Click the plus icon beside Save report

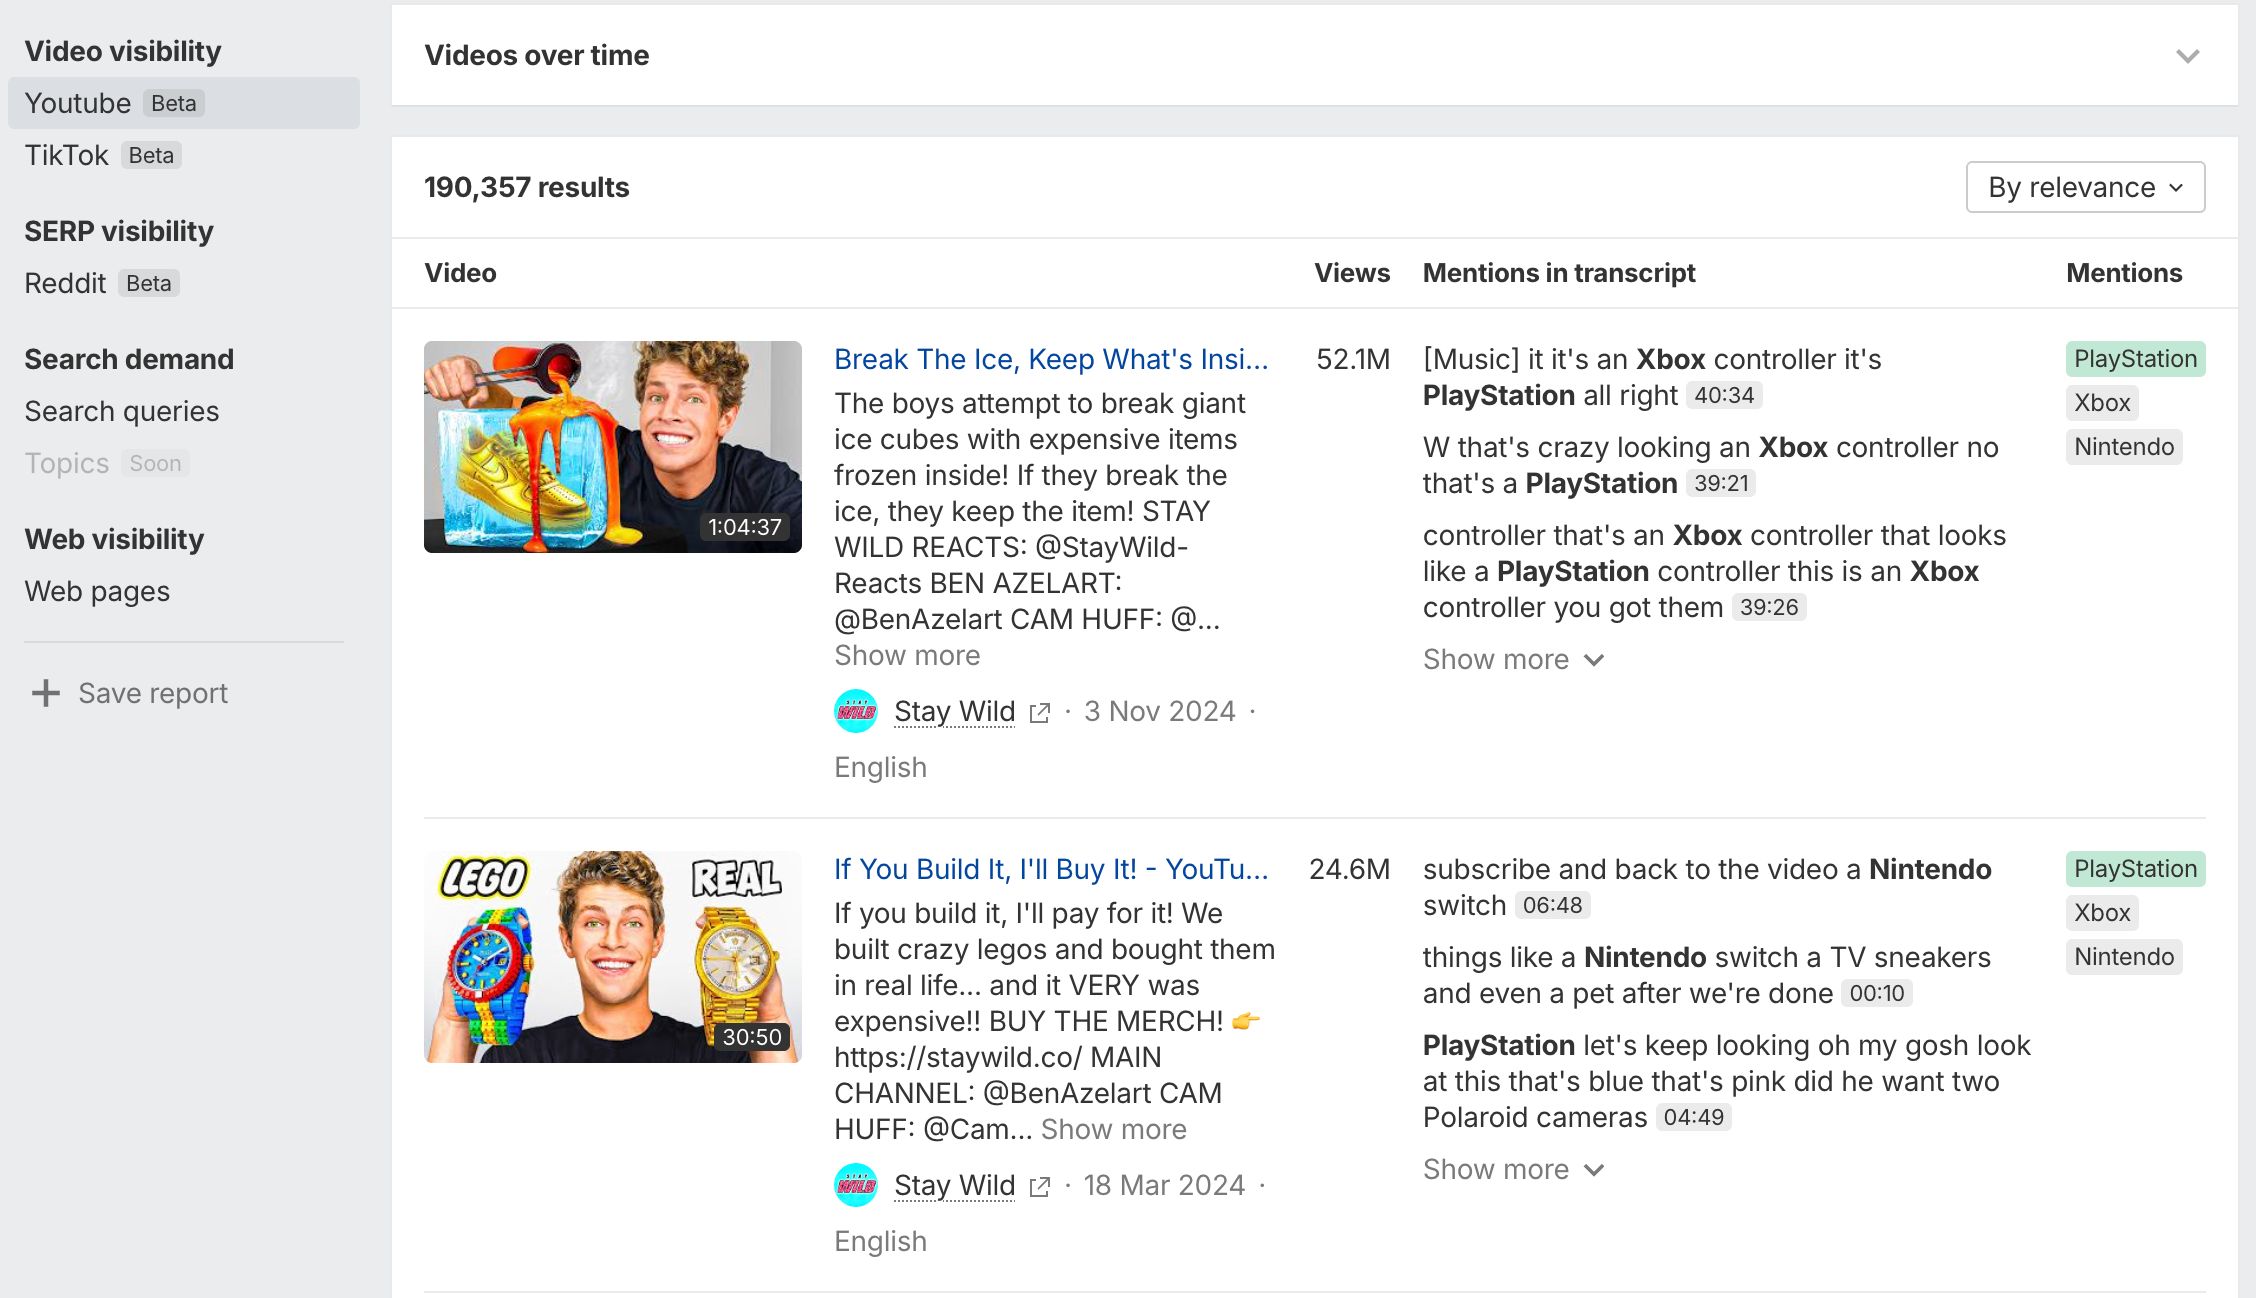click(46, 693)
